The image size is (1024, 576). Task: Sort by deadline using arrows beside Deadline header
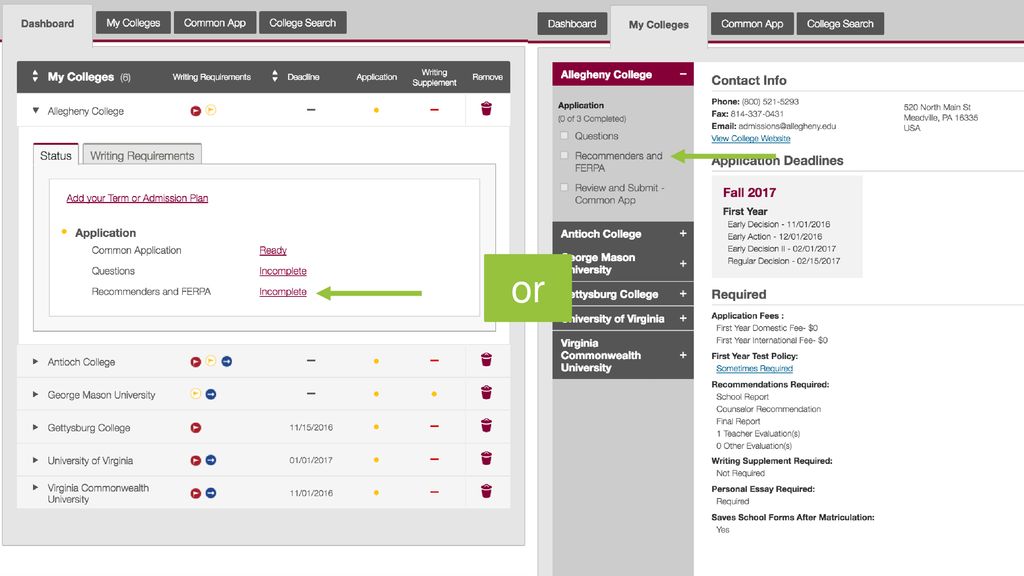(x=275, y=76)
